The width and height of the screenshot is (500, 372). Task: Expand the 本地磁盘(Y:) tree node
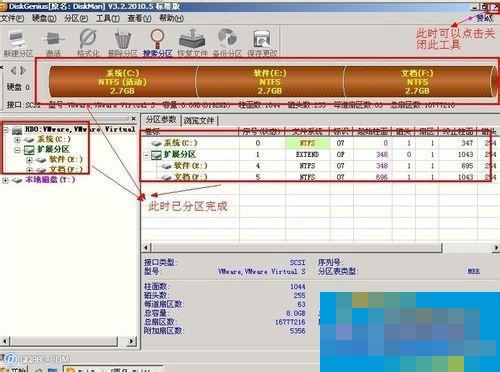point(5,180)
